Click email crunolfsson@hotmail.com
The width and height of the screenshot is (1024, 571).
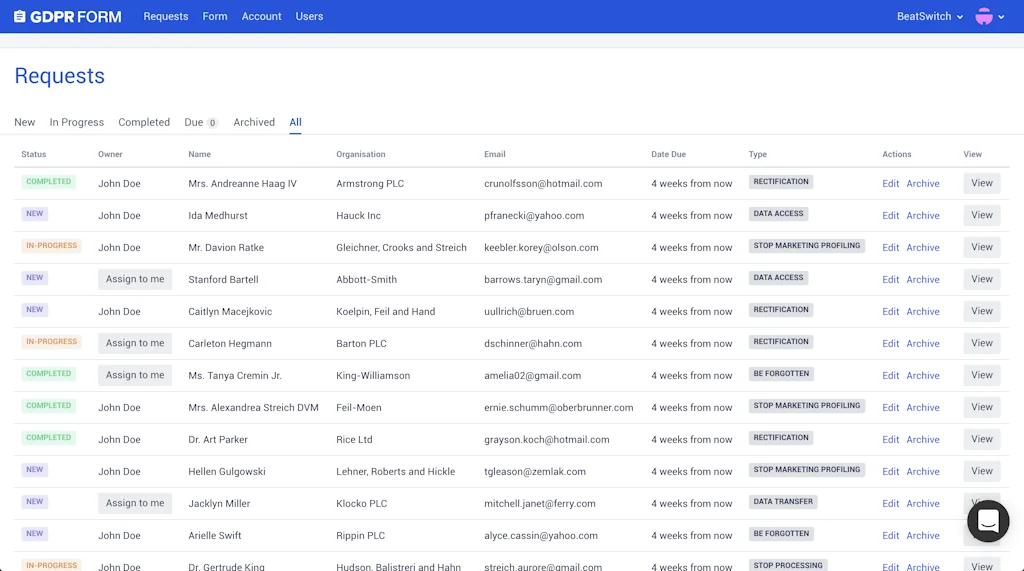(543, 184)
